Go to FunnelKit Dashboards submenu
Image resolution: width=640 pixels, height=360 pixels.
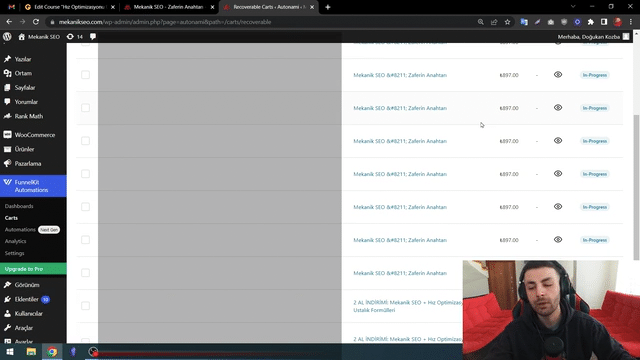tap(19, 206)
